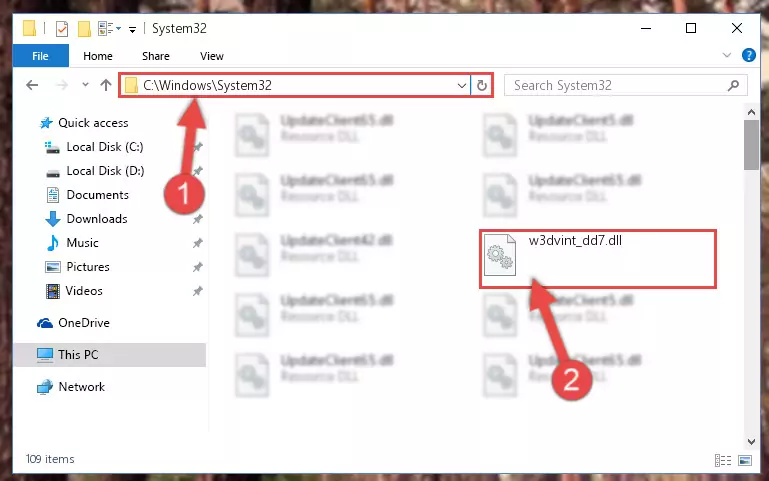Navigate up one folder level arrow

pos(106,85)
